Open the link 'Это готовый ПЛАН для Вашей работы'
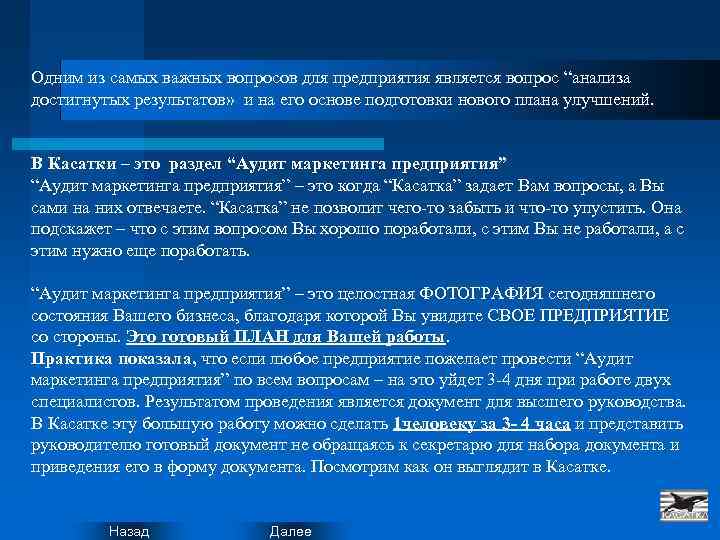This screenshot has width=720, height=540. 286,337
